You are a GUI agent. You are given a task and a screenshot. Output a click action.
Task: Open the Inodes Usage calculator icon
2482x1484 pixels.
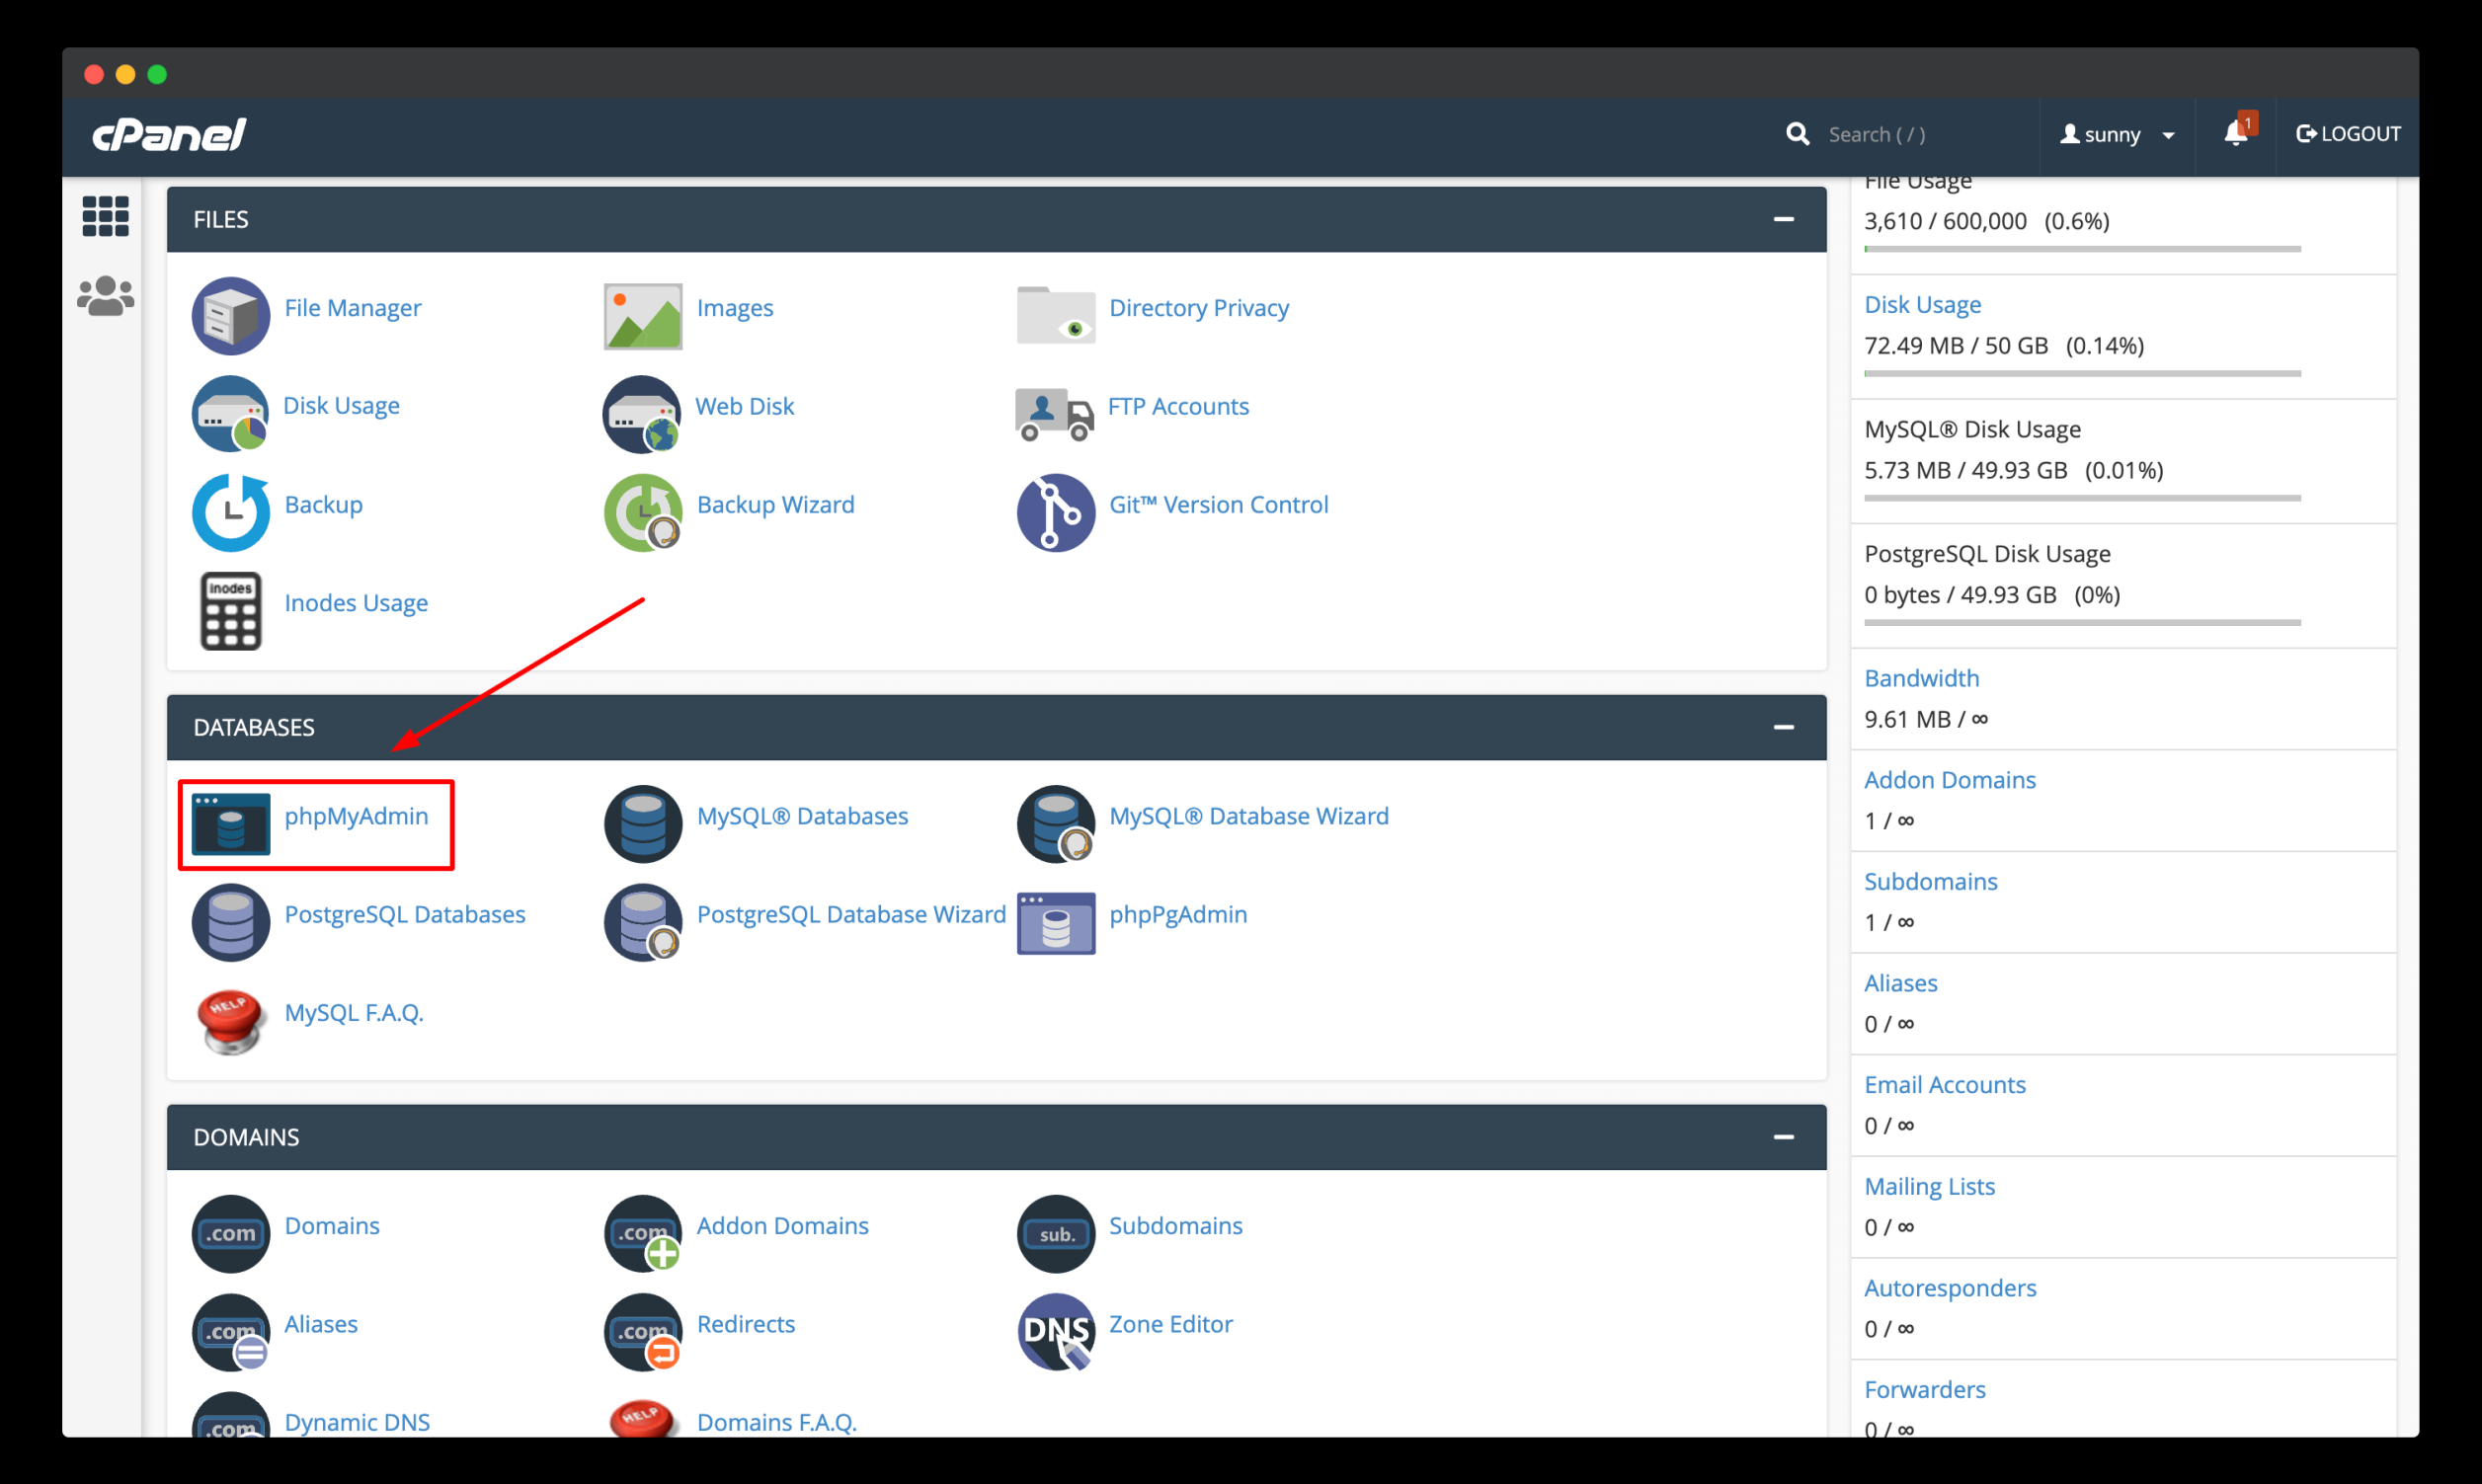point(231,610)
